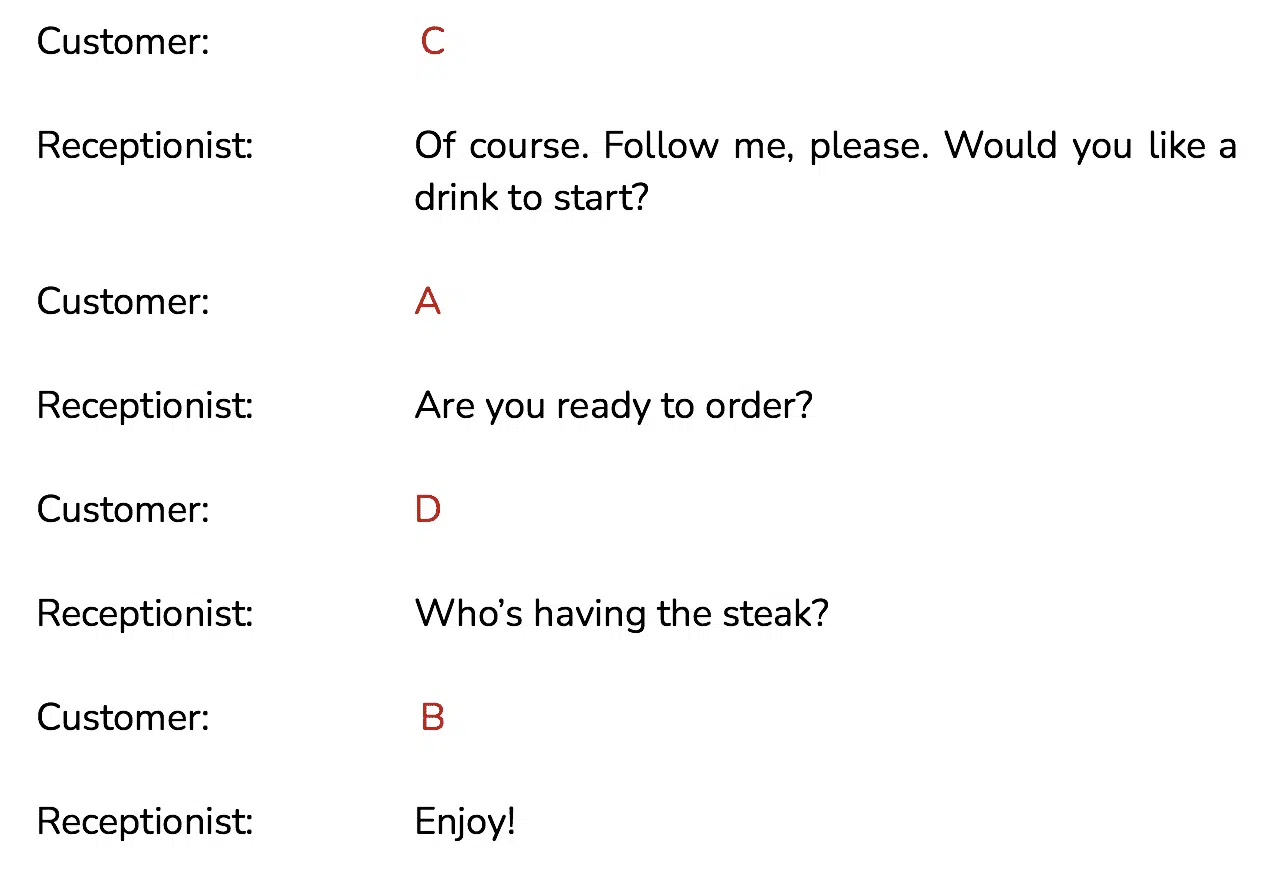Click the Receptionist label beside "Enjoy!"
The image size is (1286, 890).
[x=145, y=823]
